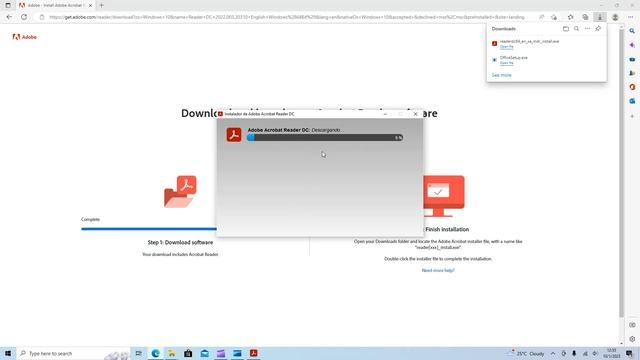Open file link for reader install exe
The image size is (640, 360).
click(507, 47)
